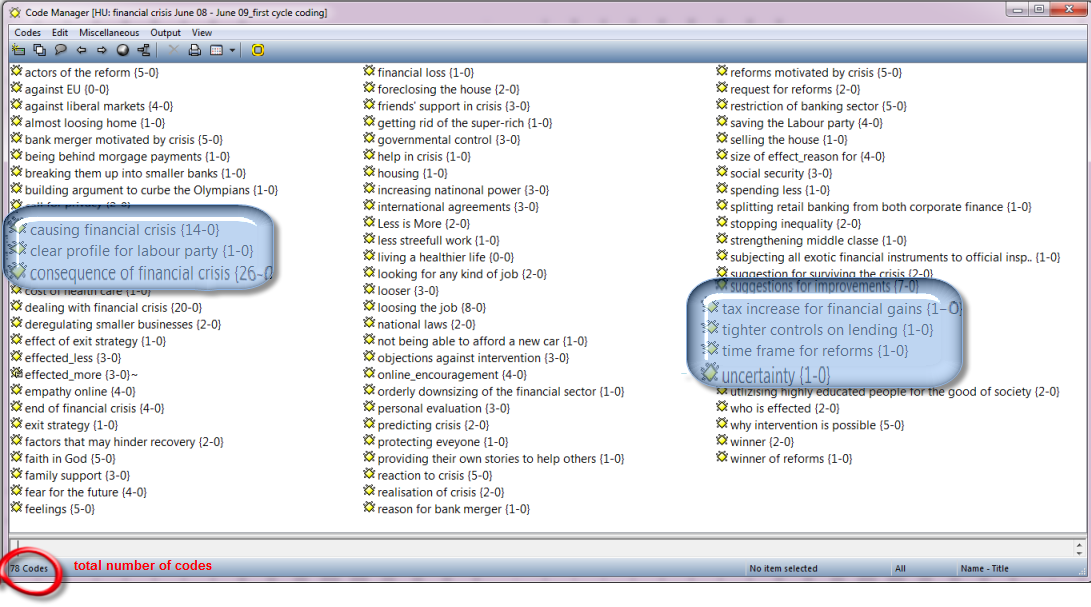1091x607 pixels.
Task: Click the duplicate codes toolbar icon
Action: pos(40,50)
